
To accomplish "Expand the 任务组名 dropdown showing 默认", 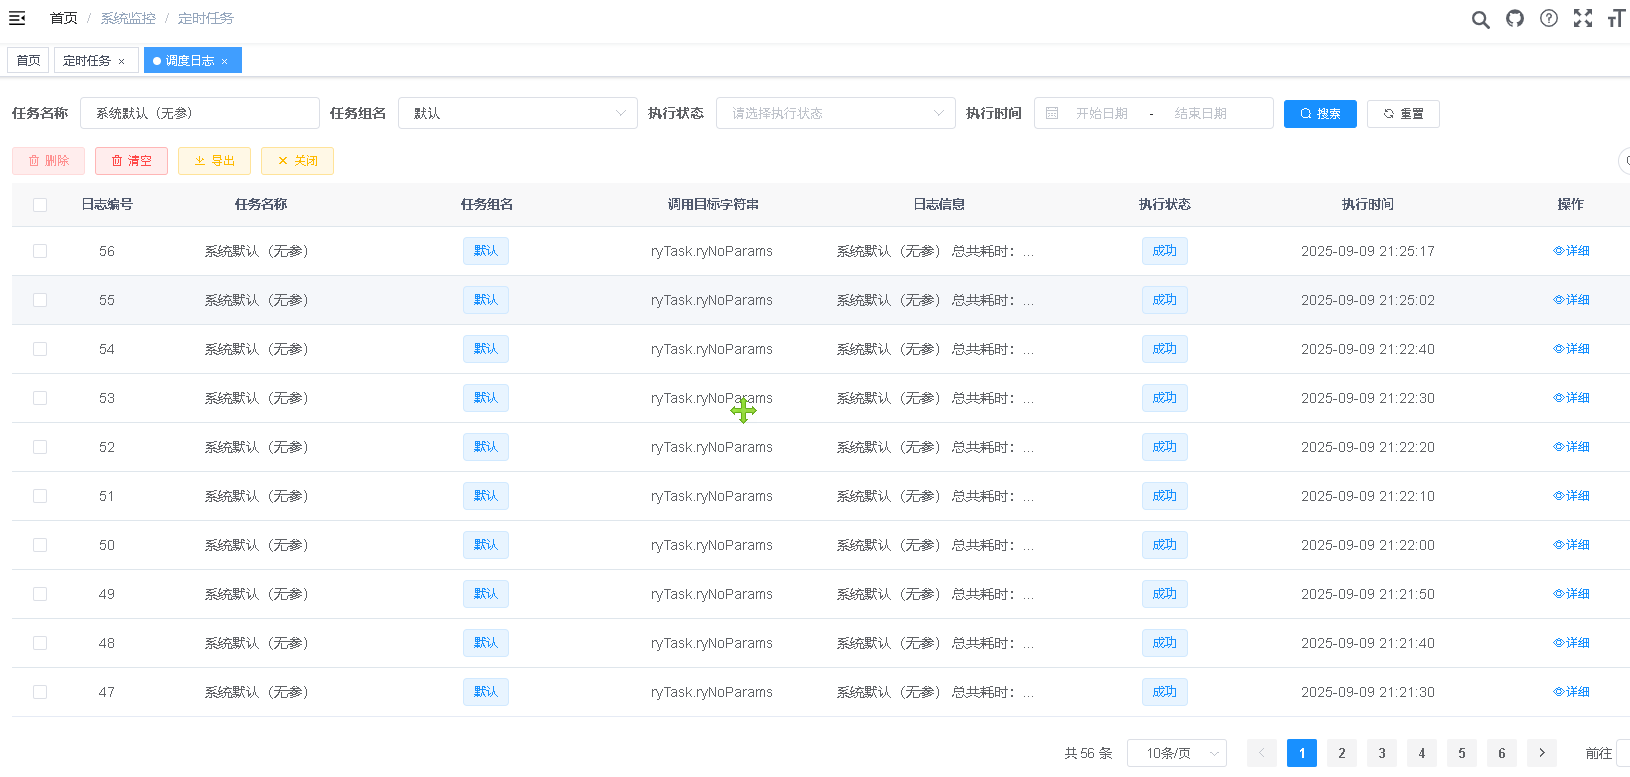I will point(517,113).
